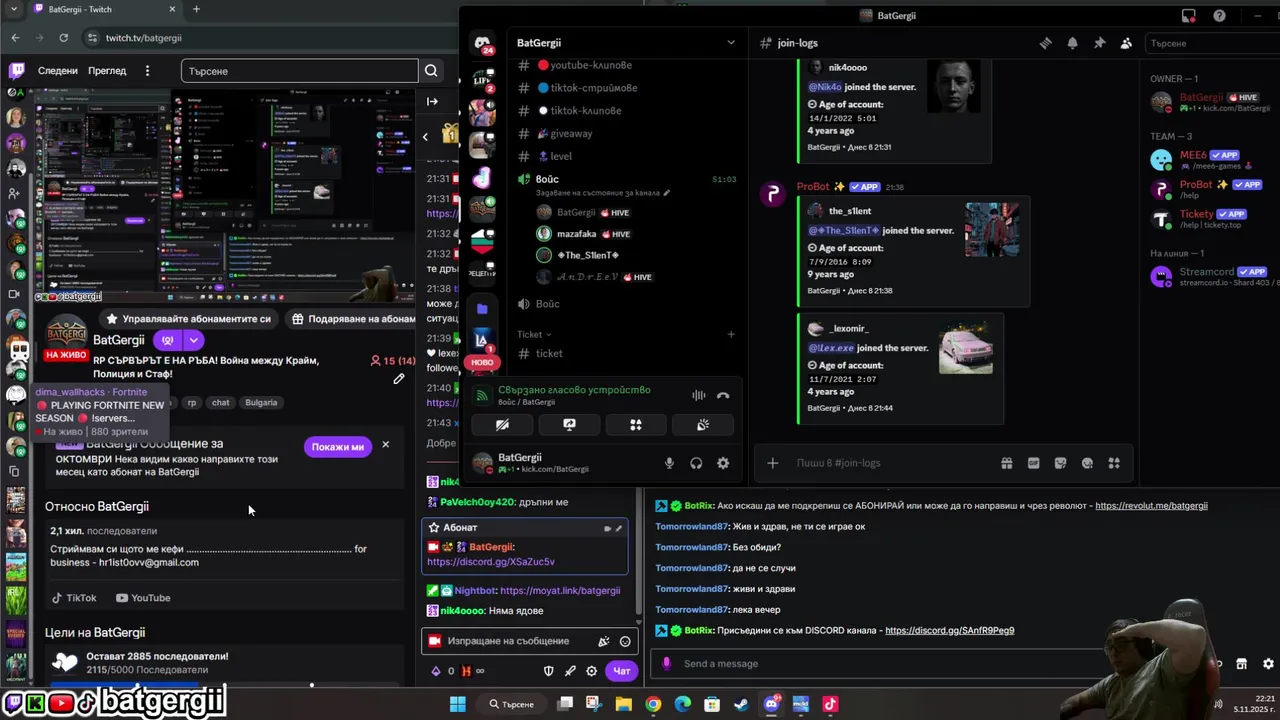
Task: Open dropdown next to Twitch notification button
Action: coord(193,340)
